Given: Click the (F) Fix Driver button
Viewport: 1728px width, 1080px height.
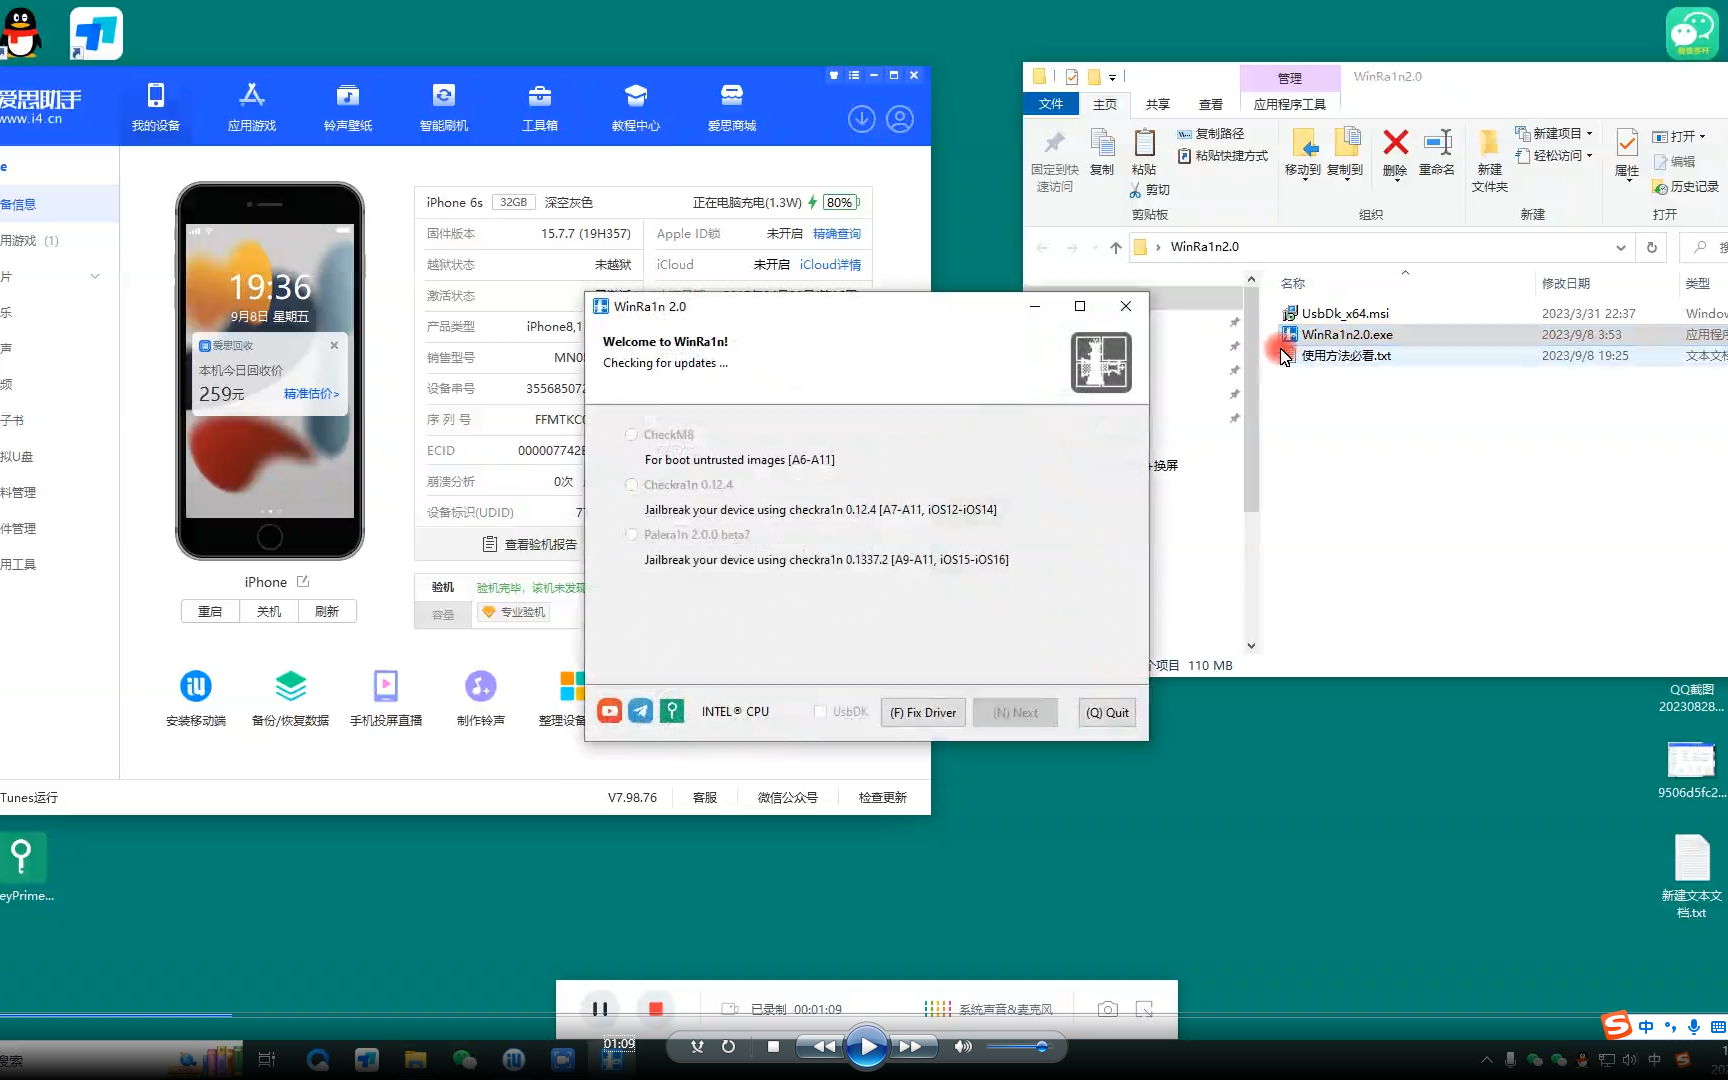Looking at the screenshot, I should [922, 712].
